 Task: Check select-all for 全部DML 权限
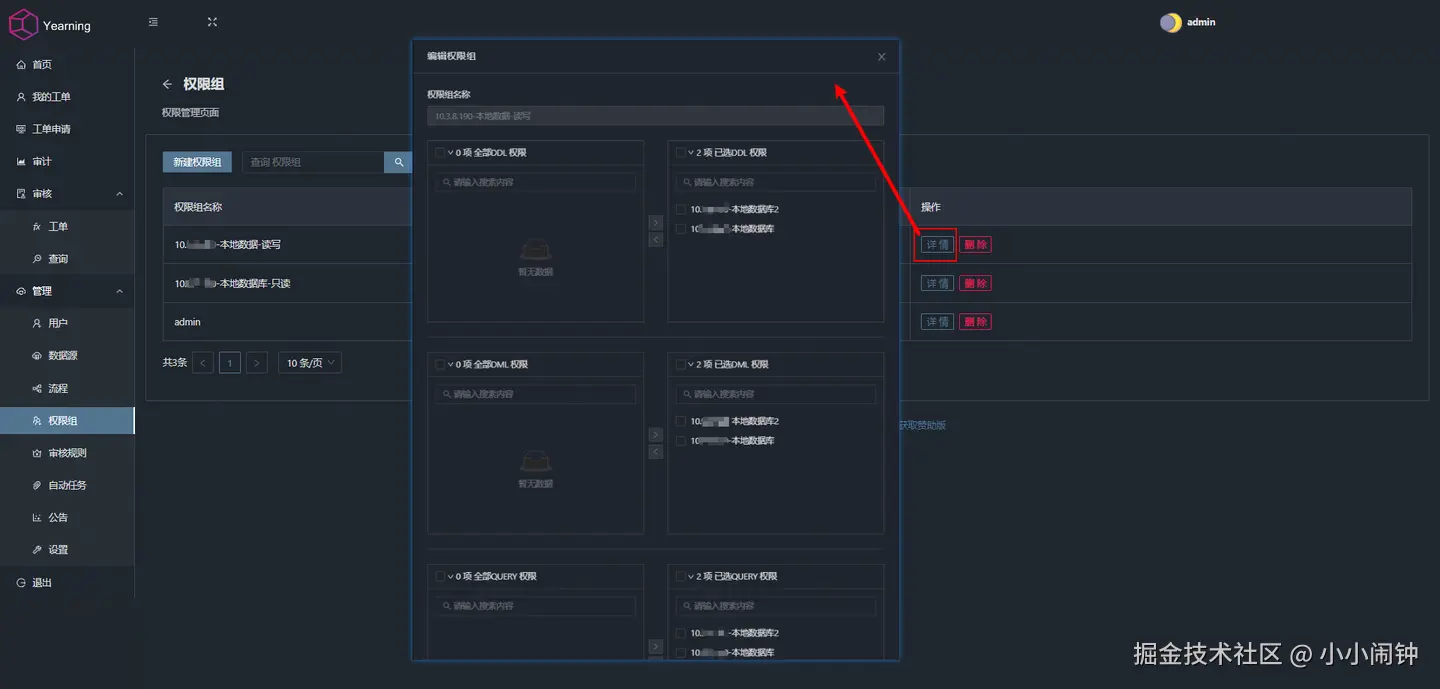(440, 365)
